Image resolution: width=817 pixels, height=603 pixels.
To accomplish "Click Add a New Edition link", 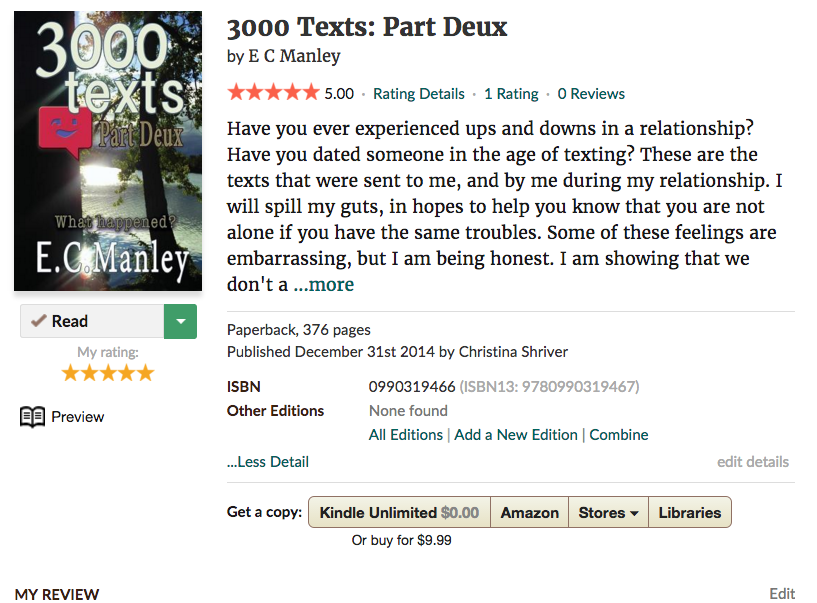I will tap(516, 435).
